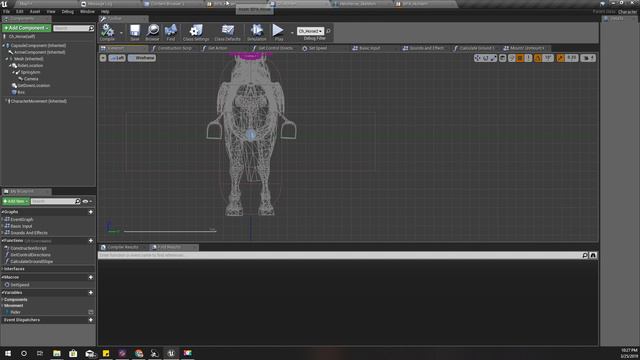Switch to Construction Script tab

(x=174, y=48)
